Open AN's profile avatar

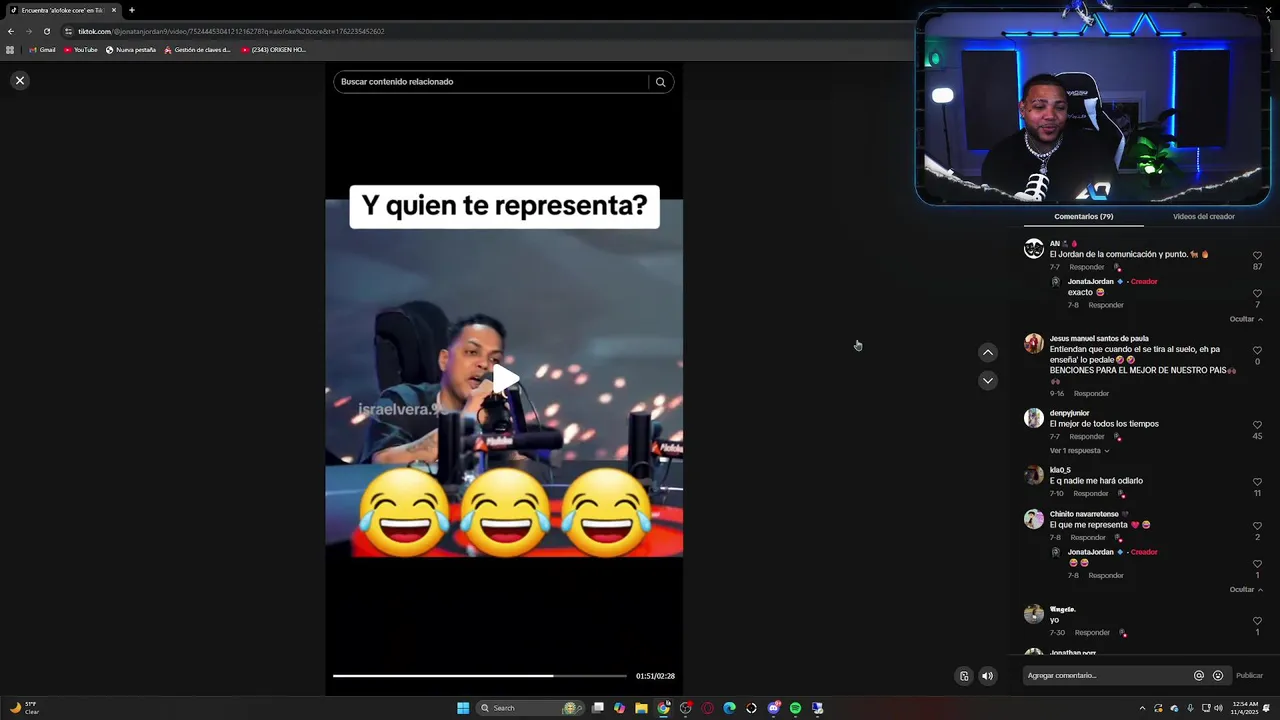click(x=1034, y=249)
